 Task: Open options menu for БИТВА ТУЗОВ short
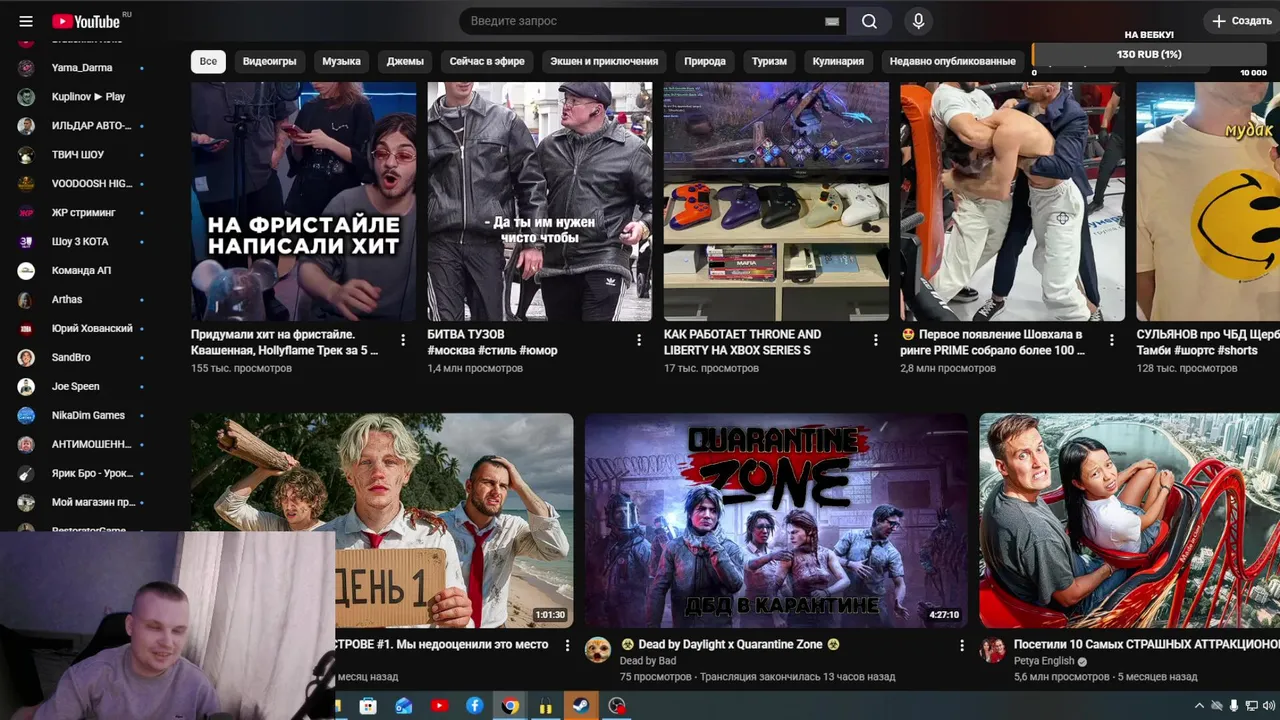click(639, 341)
